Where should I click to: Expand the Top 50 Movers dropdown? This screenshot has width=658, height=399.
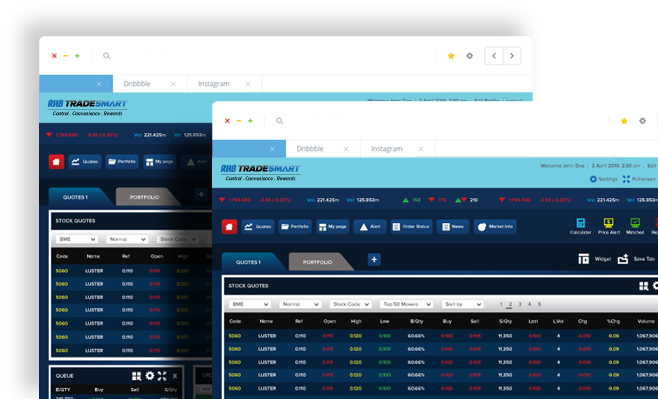coord(406,304)
